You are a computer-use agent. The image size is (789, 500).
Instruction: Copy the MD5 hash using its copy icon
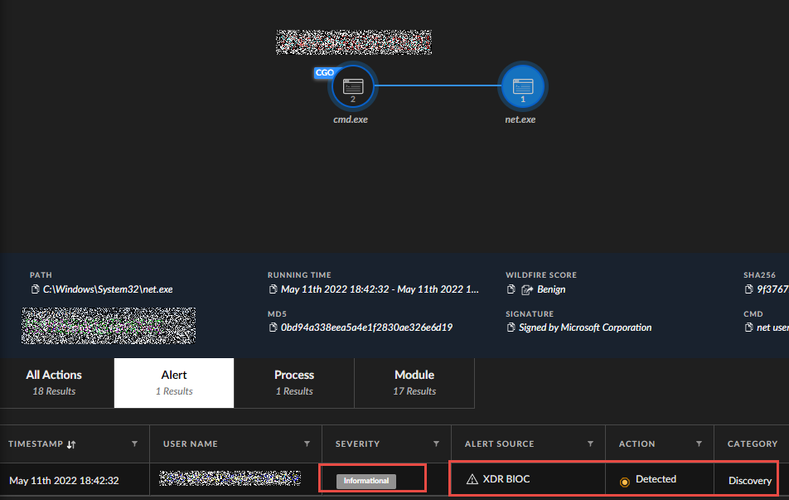pyautogui.click(x=272, y=327)
